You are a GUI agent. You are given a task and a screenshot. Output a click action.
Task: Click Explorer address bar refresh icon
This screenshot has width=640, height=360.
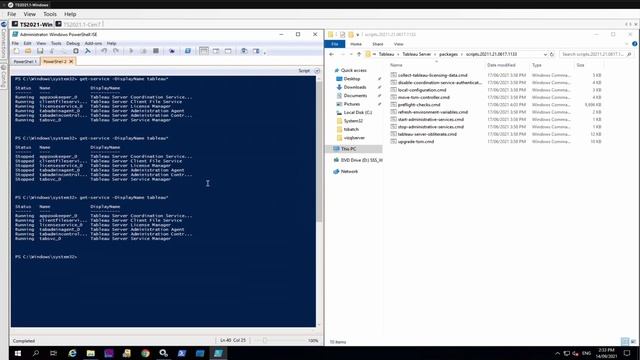(x=552, y=54)
